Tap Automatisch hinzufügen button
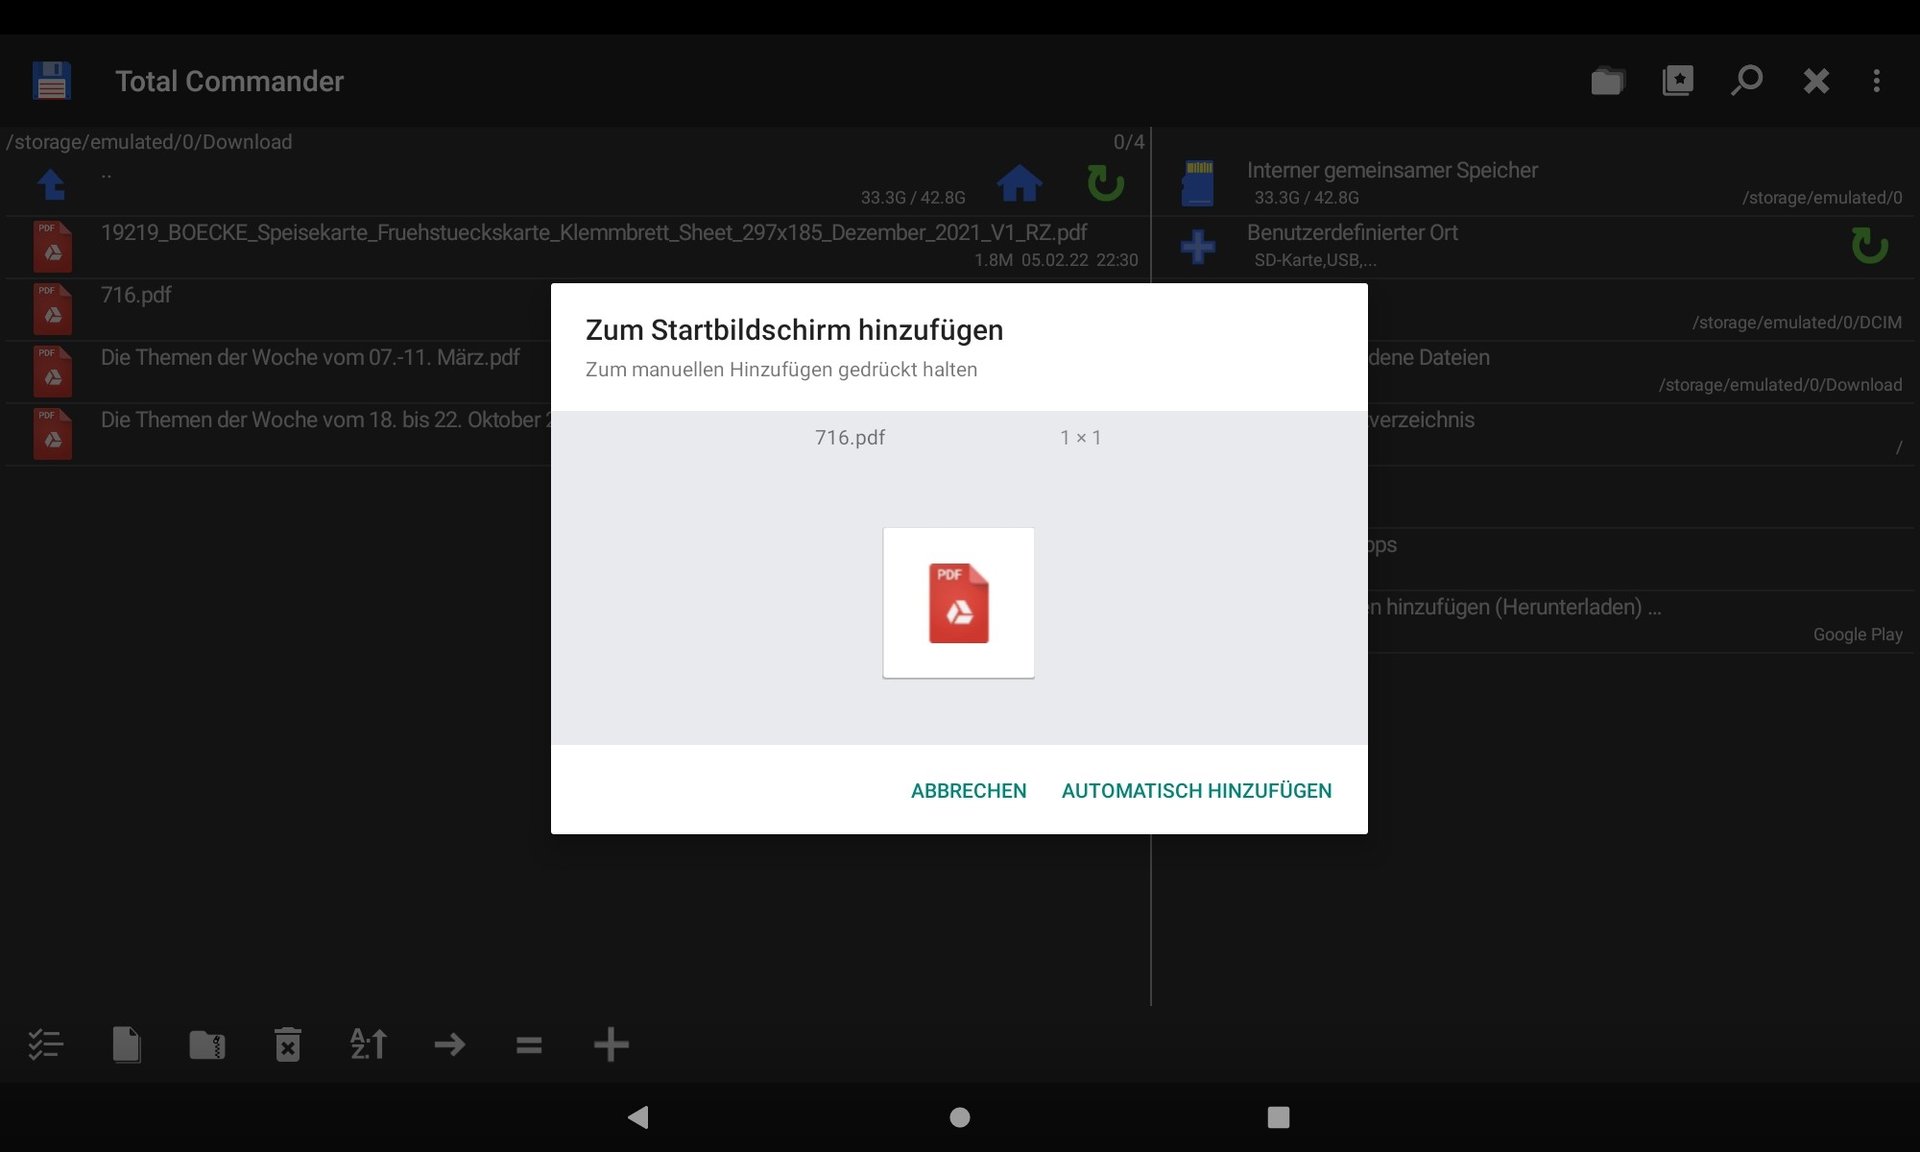The width and height of the screenshot is (1920, 1152). pos(1196,791)
